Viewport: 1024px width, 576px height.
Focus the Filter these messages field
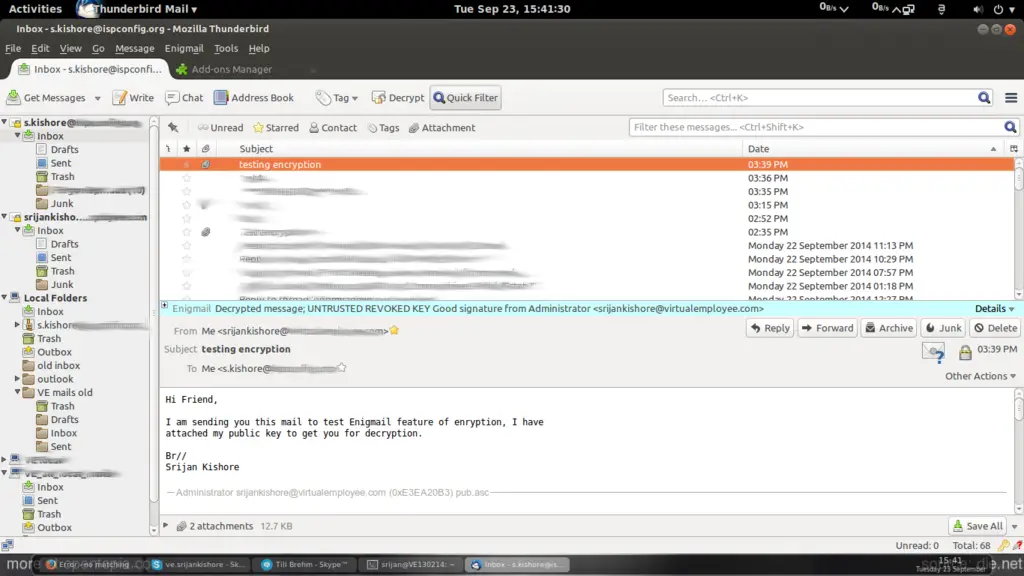point(816,127)
